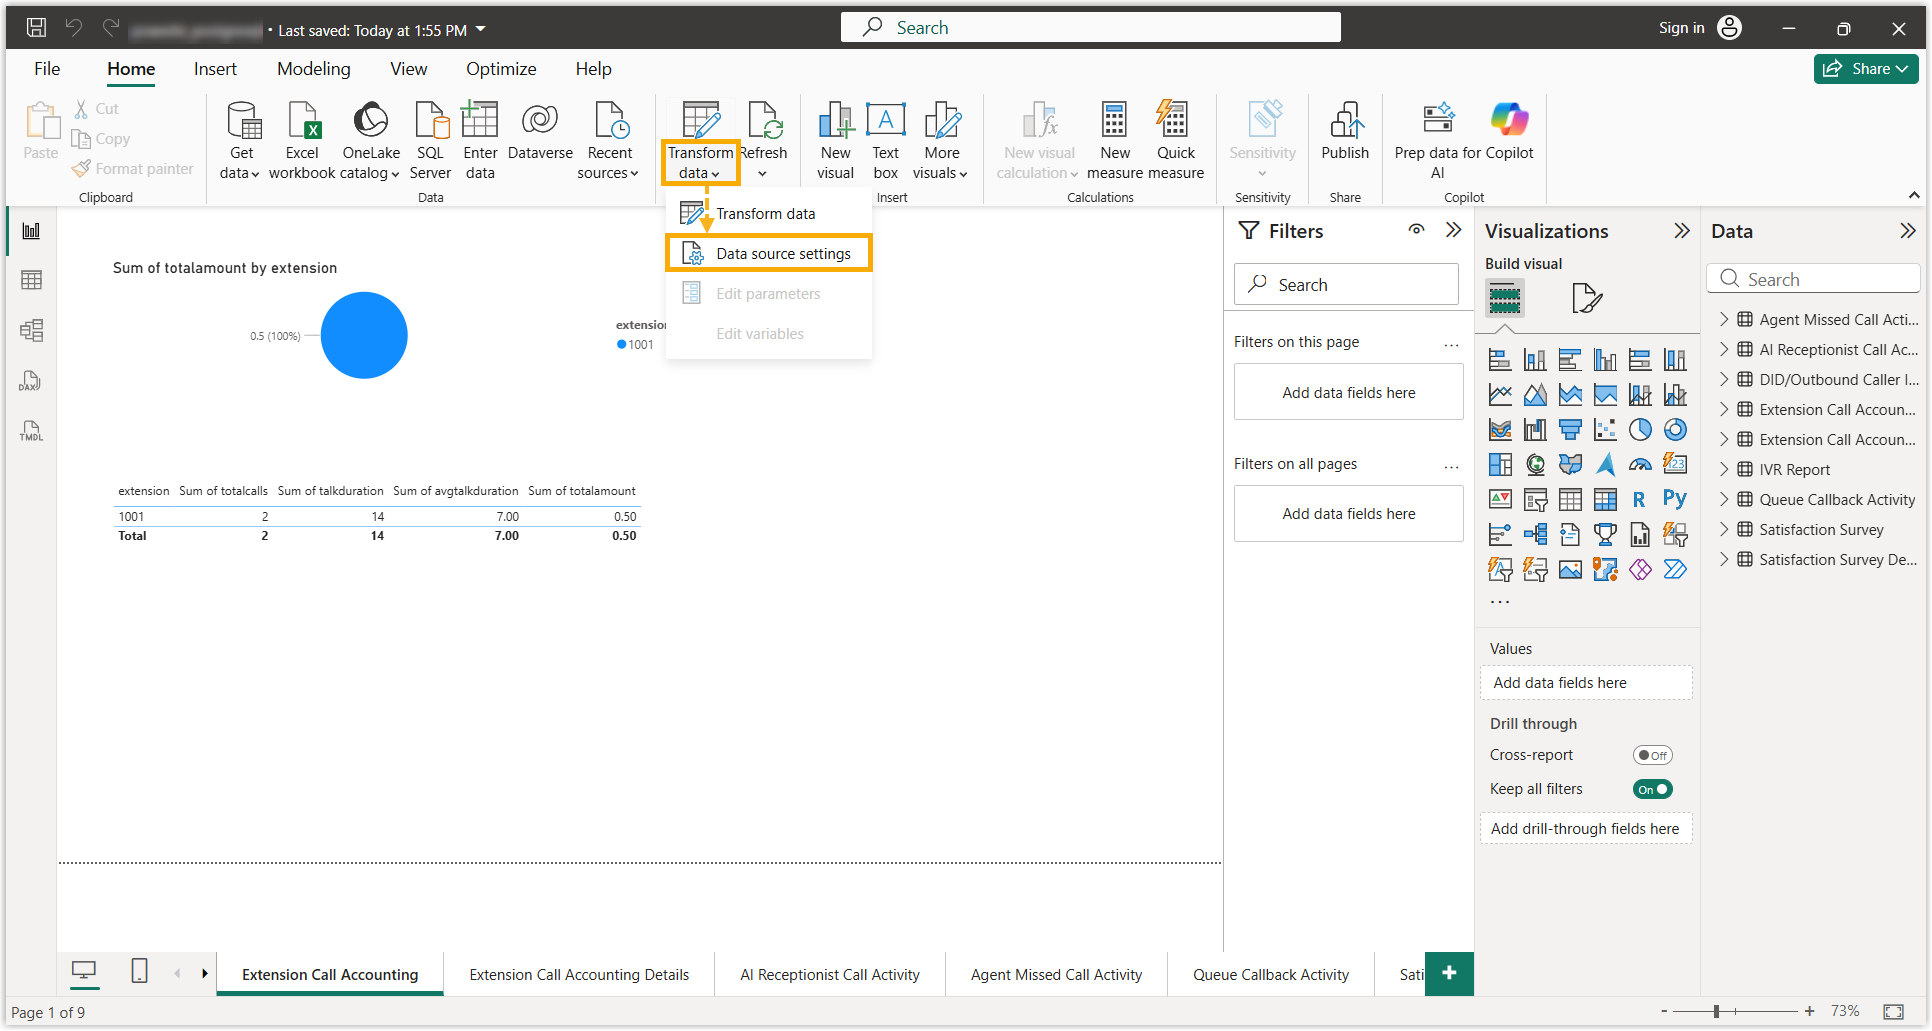Switch to Report view in sidebar

pyautogui.click(x=31, y=231)
